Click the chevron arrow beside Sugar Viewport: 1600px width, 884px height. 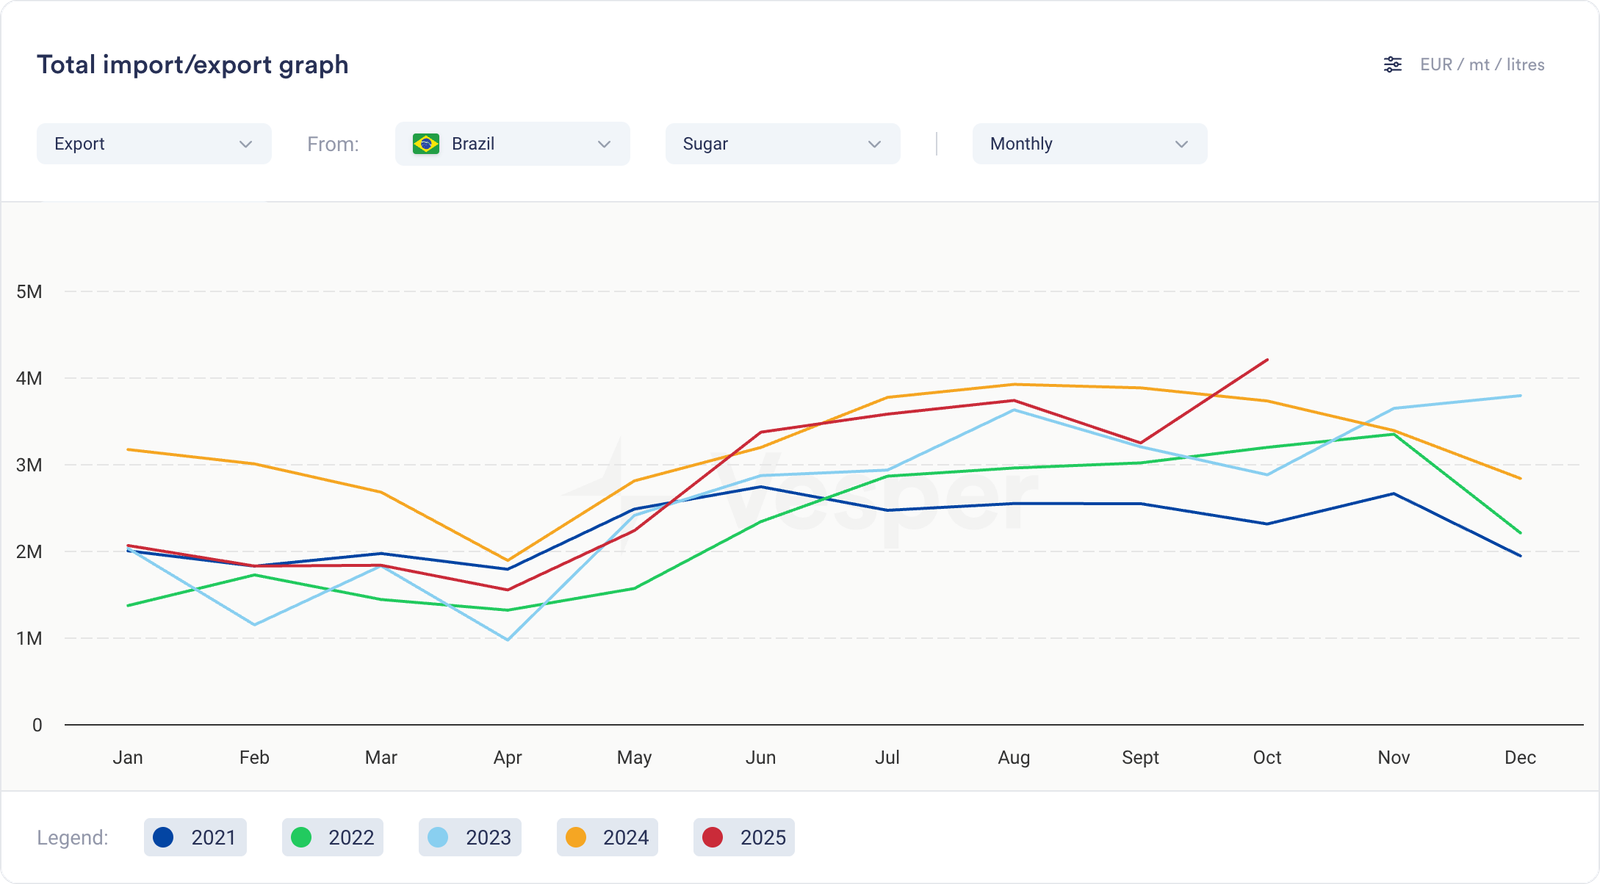[x=874, y=144]
